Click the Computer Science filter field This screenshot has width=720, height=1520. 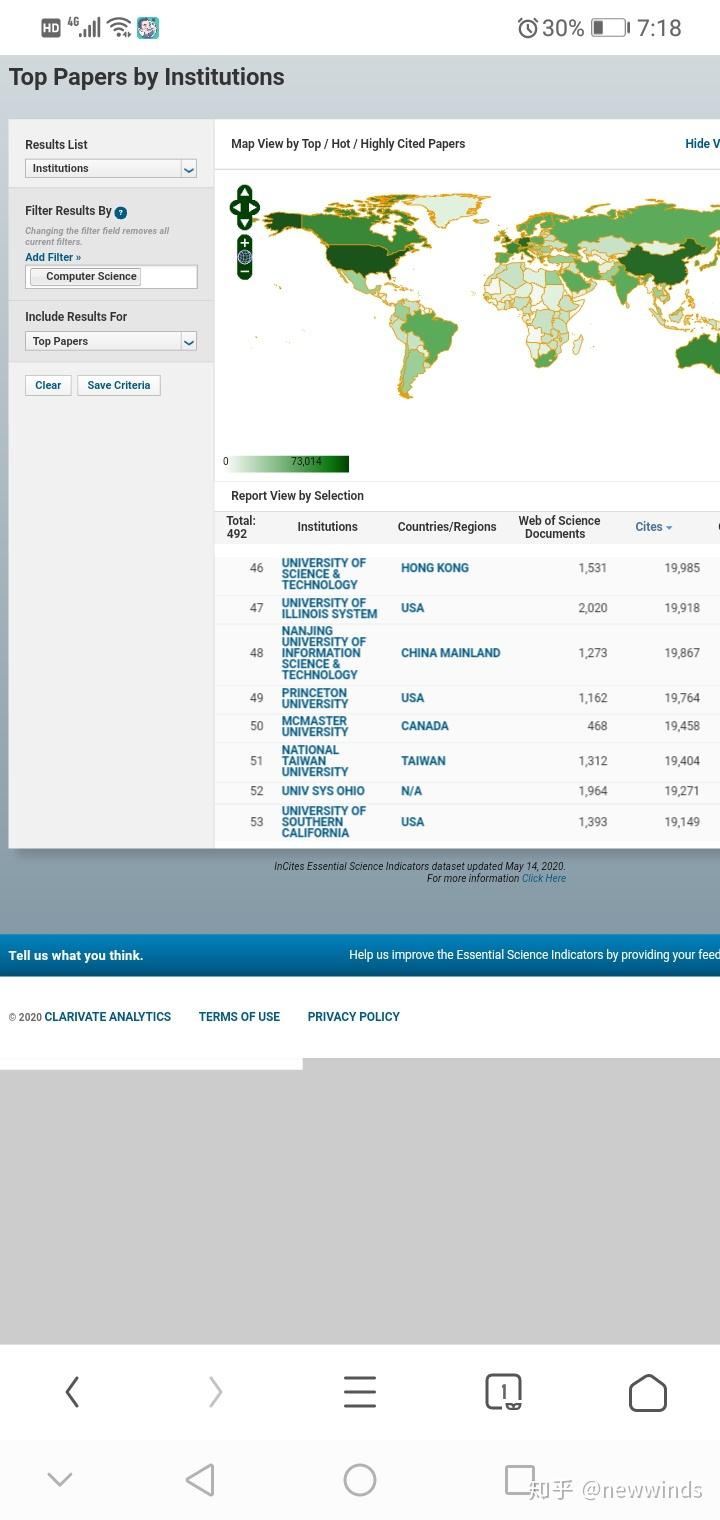pyautogui.click(x=111, y=277)
